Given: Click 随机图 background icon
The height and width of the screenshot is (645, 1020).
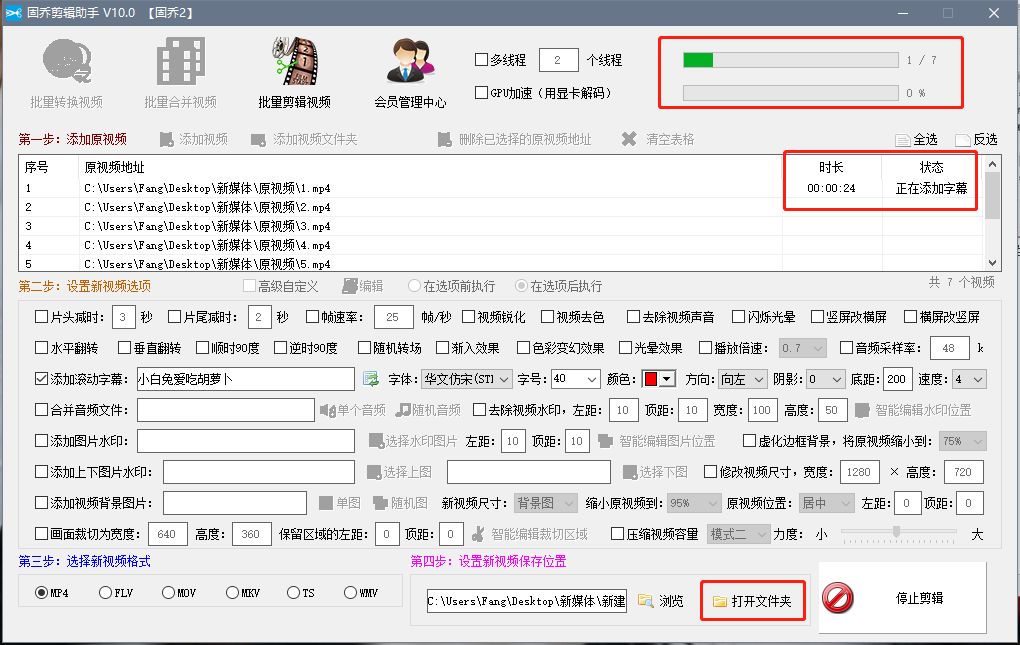Looking at the screenshot, I should pyautogui.click(x=381, y=503).
